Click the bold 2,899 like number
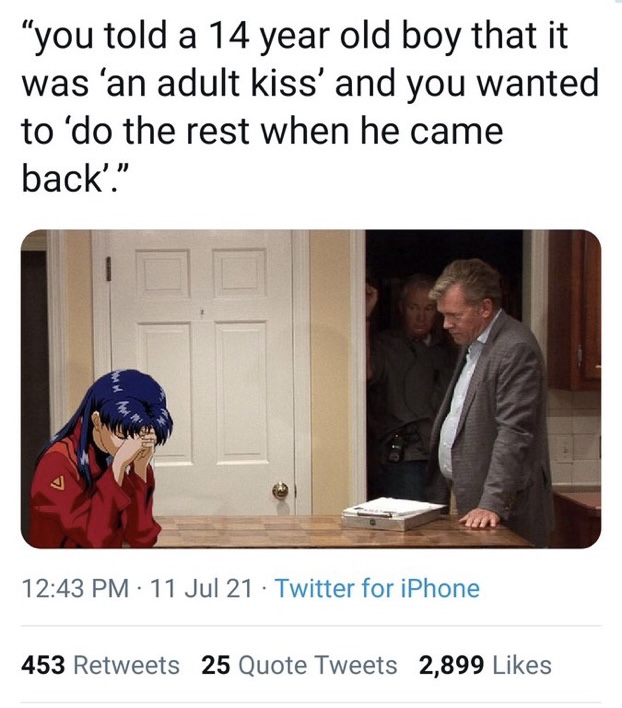The image size is (622, 708). point(451,665)
